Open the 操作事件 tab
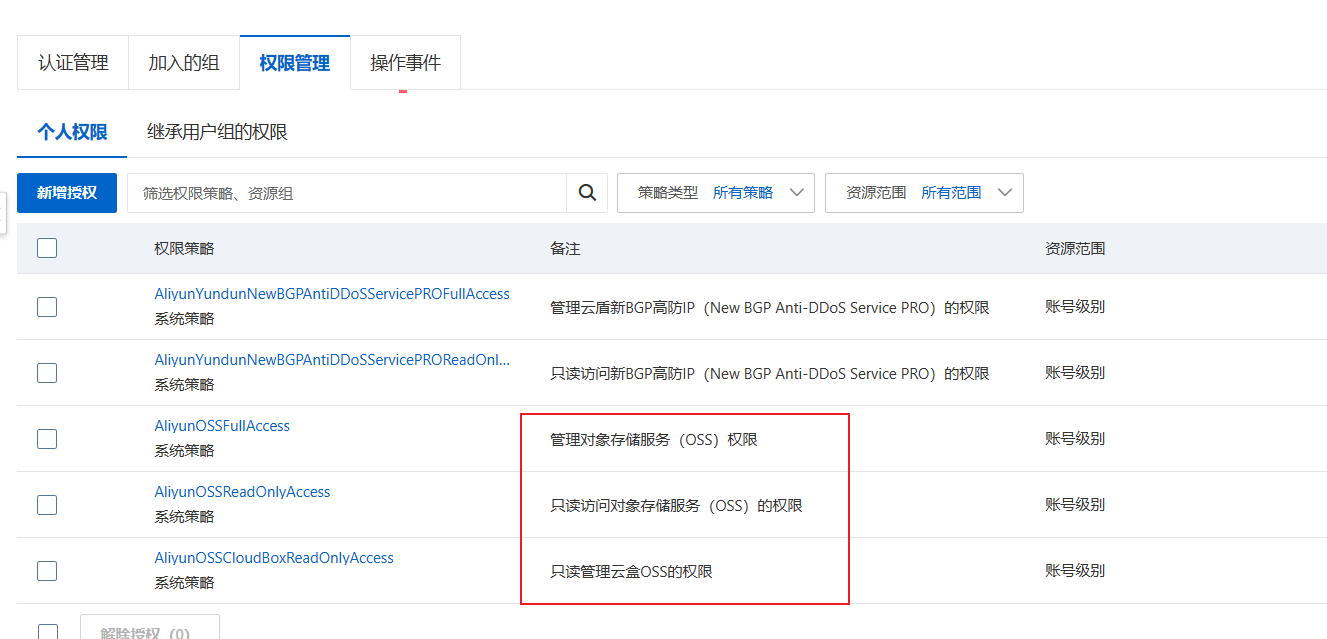This screenshot has width=1327, height=639. 405,63
